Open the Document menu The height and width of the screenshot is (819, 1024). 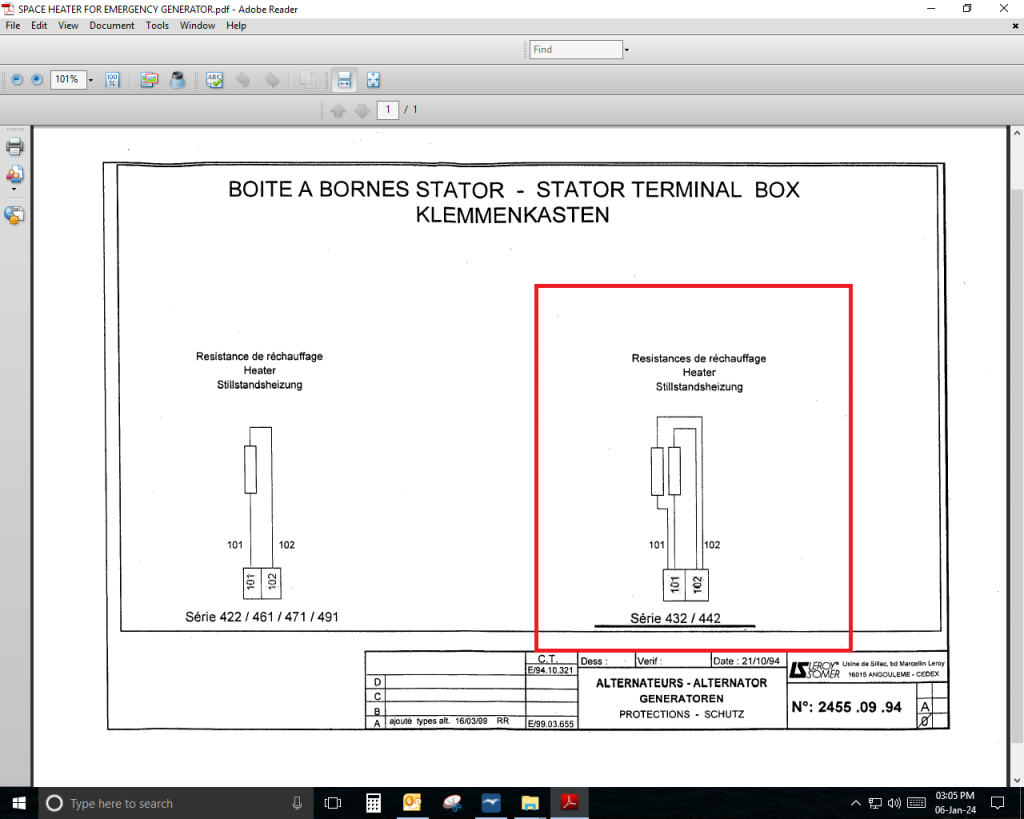[x=111, y=25]
